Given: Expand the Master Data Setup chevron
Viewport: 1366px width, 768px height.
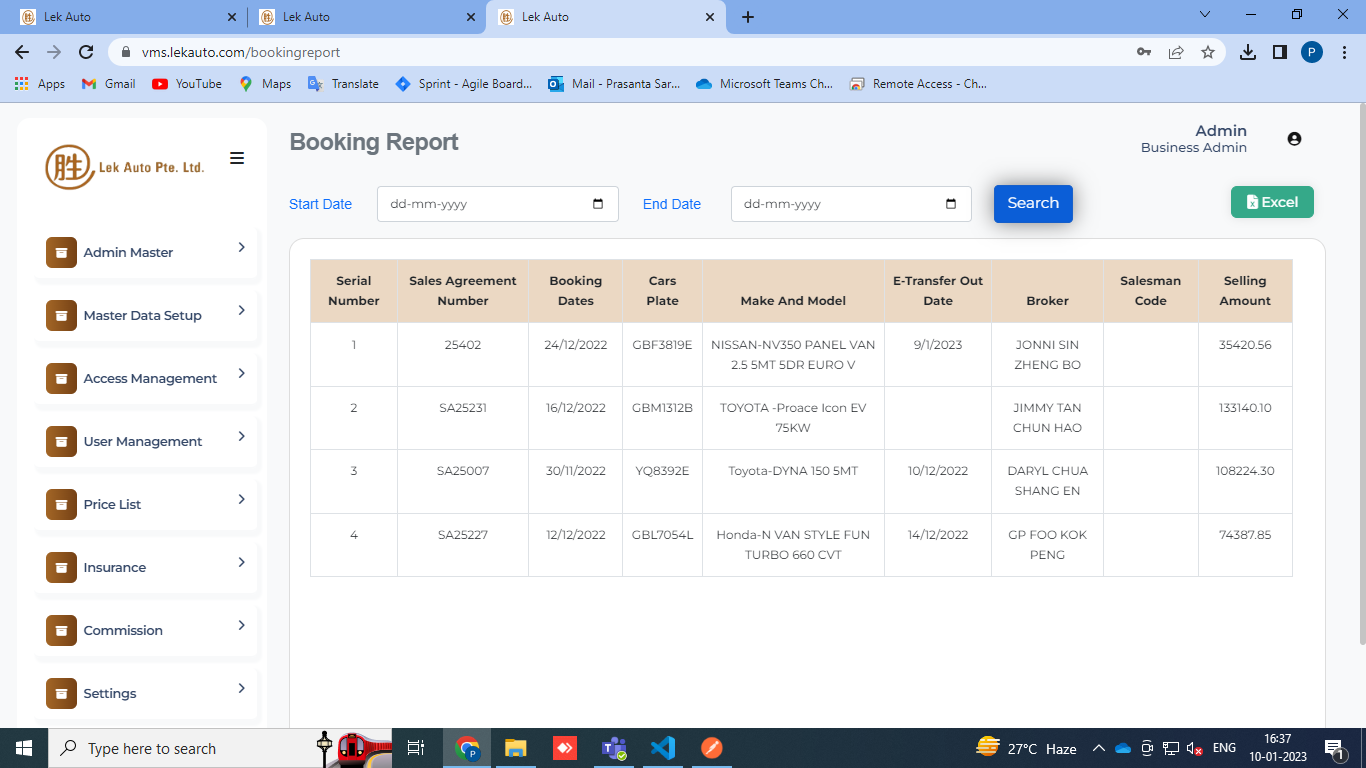Looking at the screenshot, I should point(241,311).
